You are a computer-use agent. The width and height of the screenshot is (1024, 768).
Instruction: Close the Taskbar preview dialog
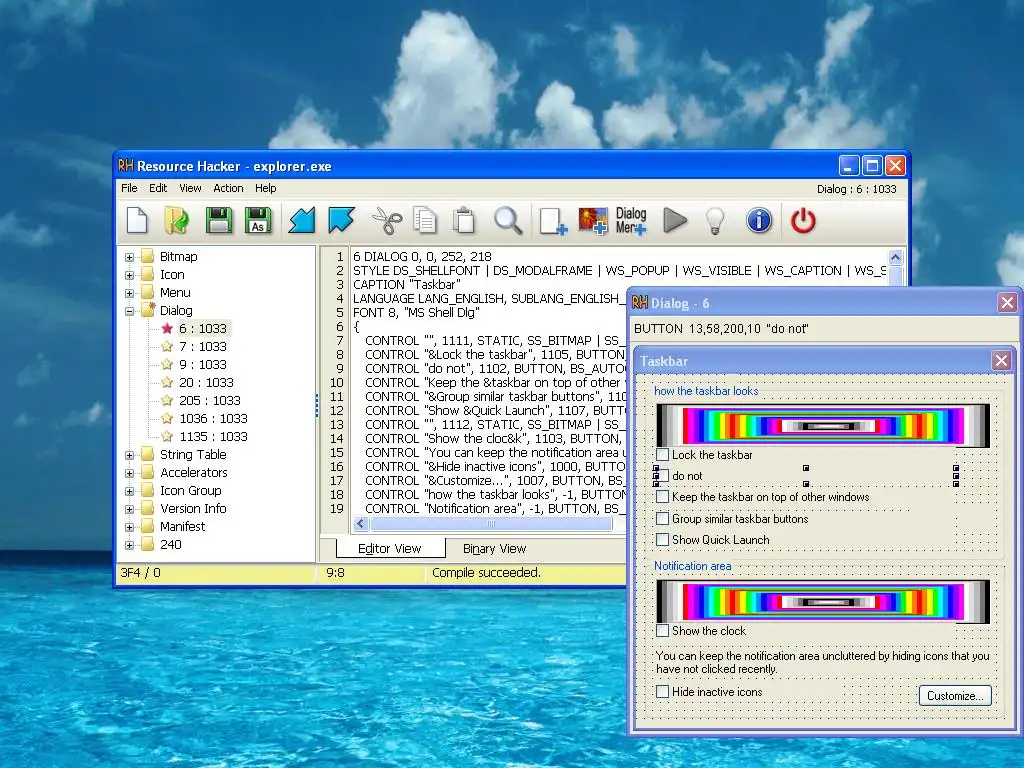click(1001, 360)
